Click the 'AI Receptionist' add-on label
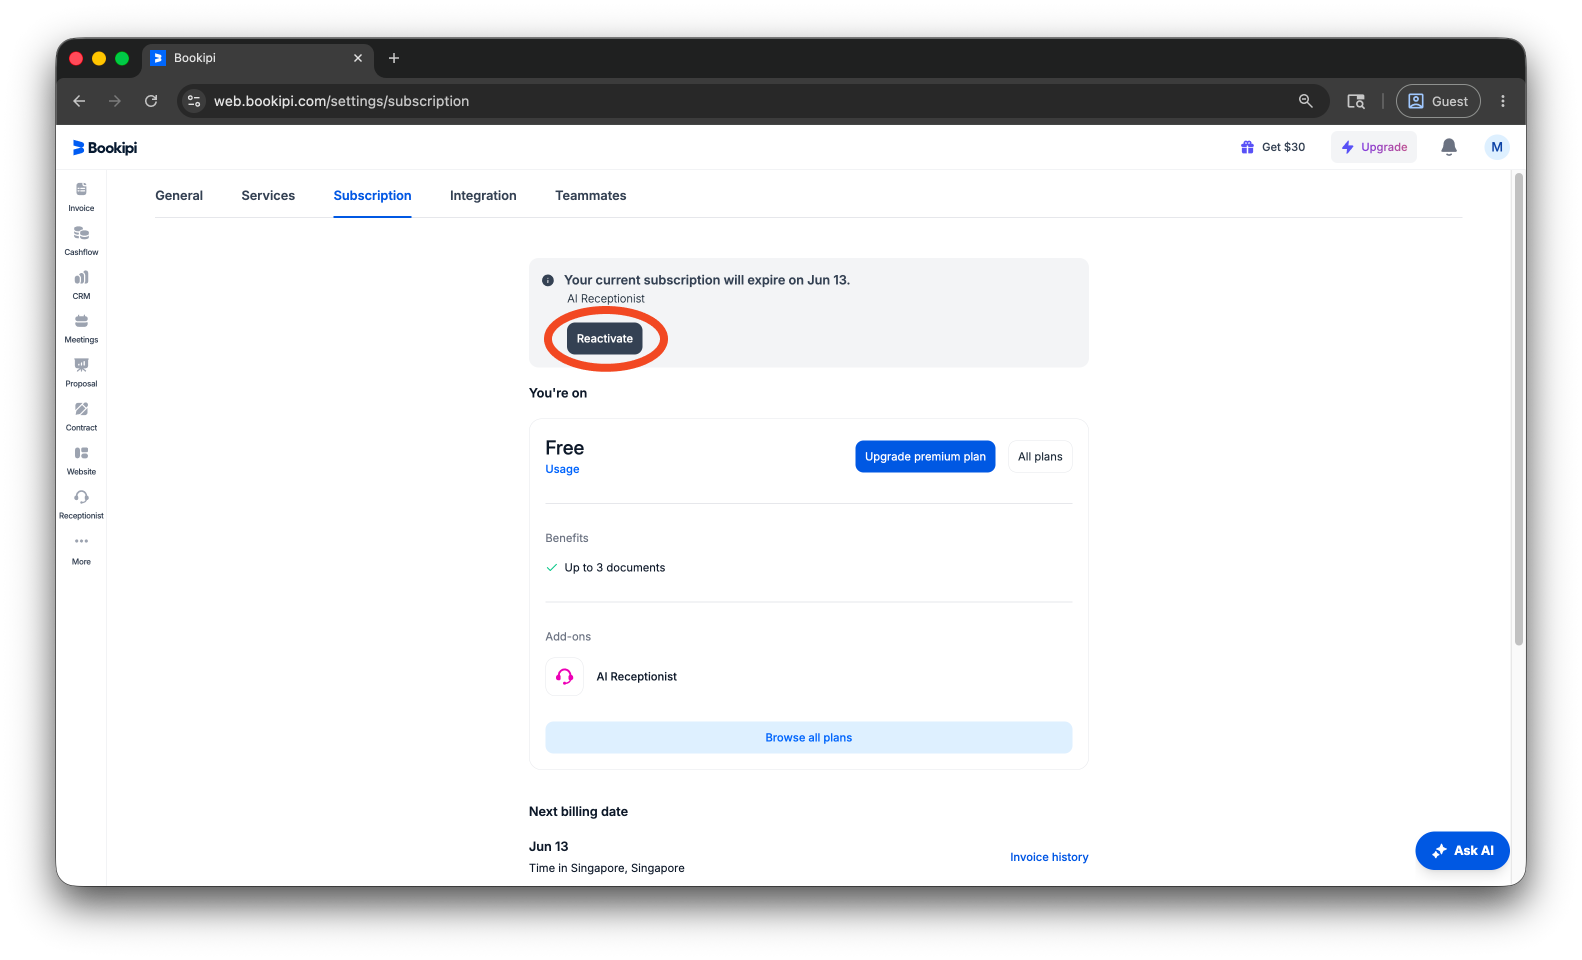The width and height of the screenshot is (1582, 960). (x=637, y=677)
